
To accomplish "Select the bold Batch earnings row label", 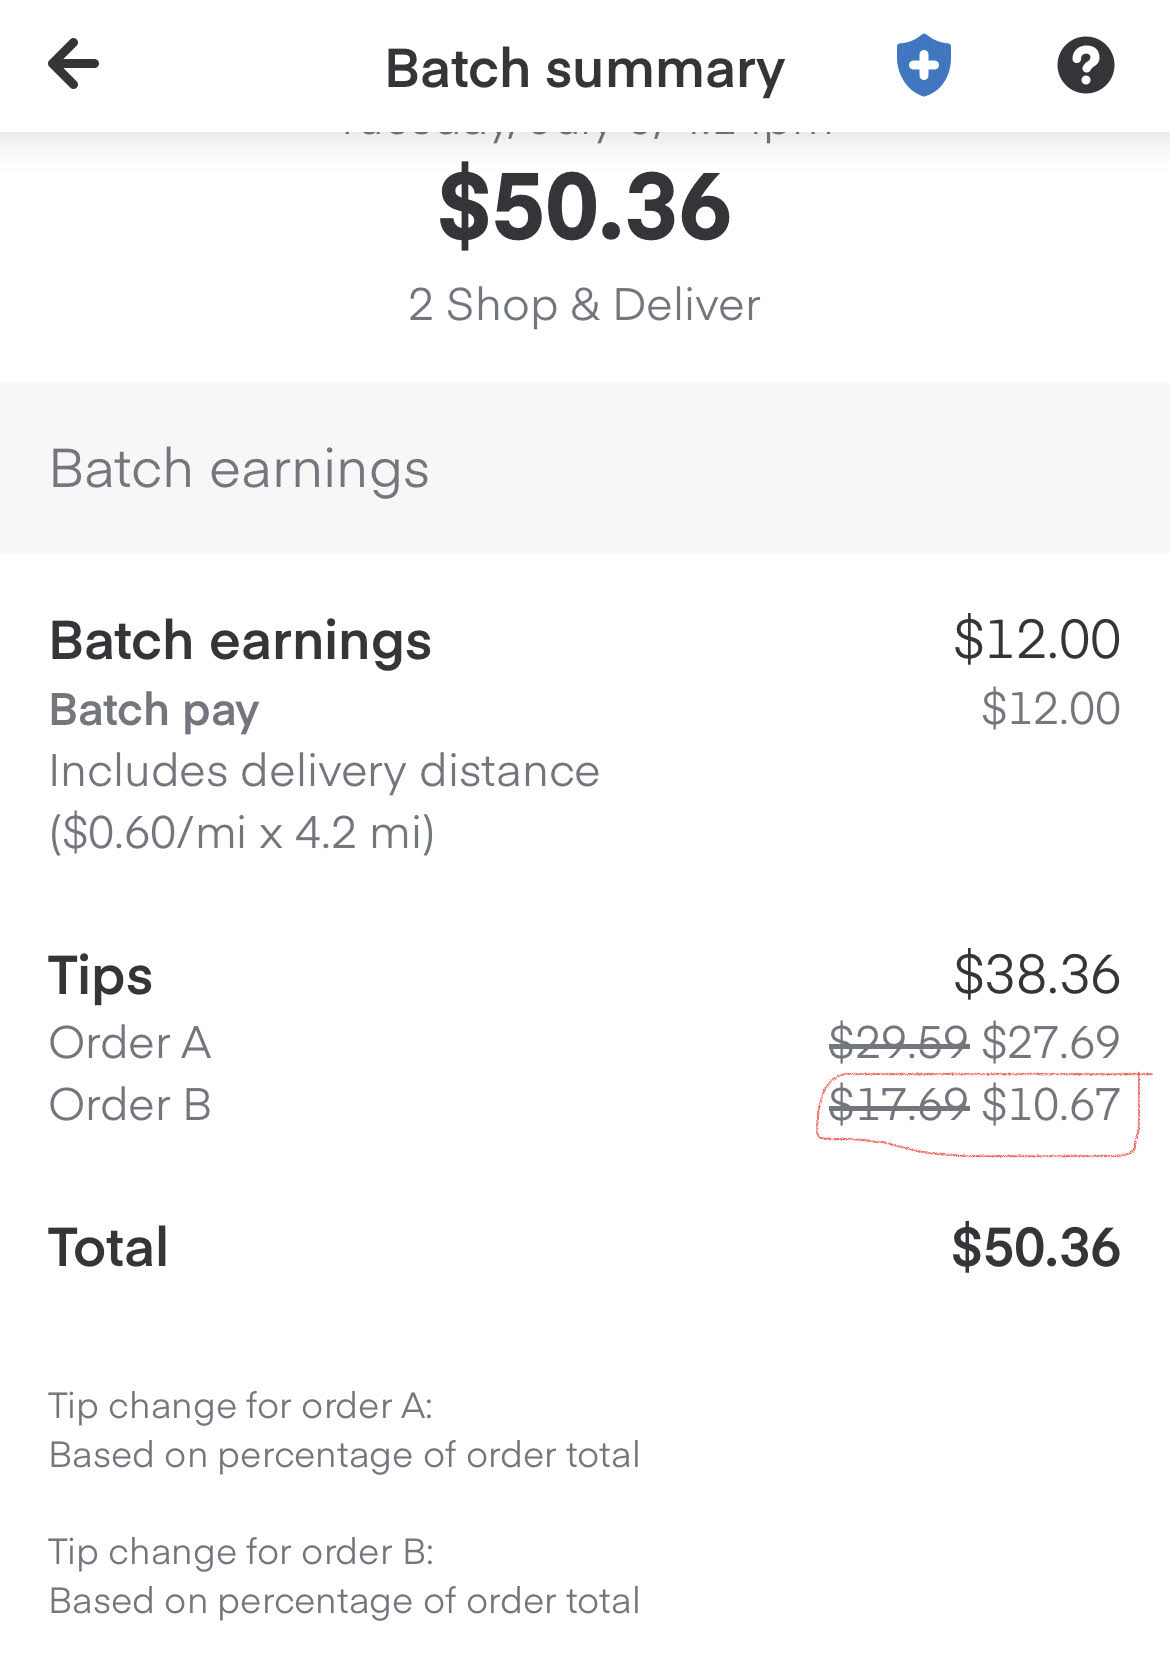I will point(240,641).
